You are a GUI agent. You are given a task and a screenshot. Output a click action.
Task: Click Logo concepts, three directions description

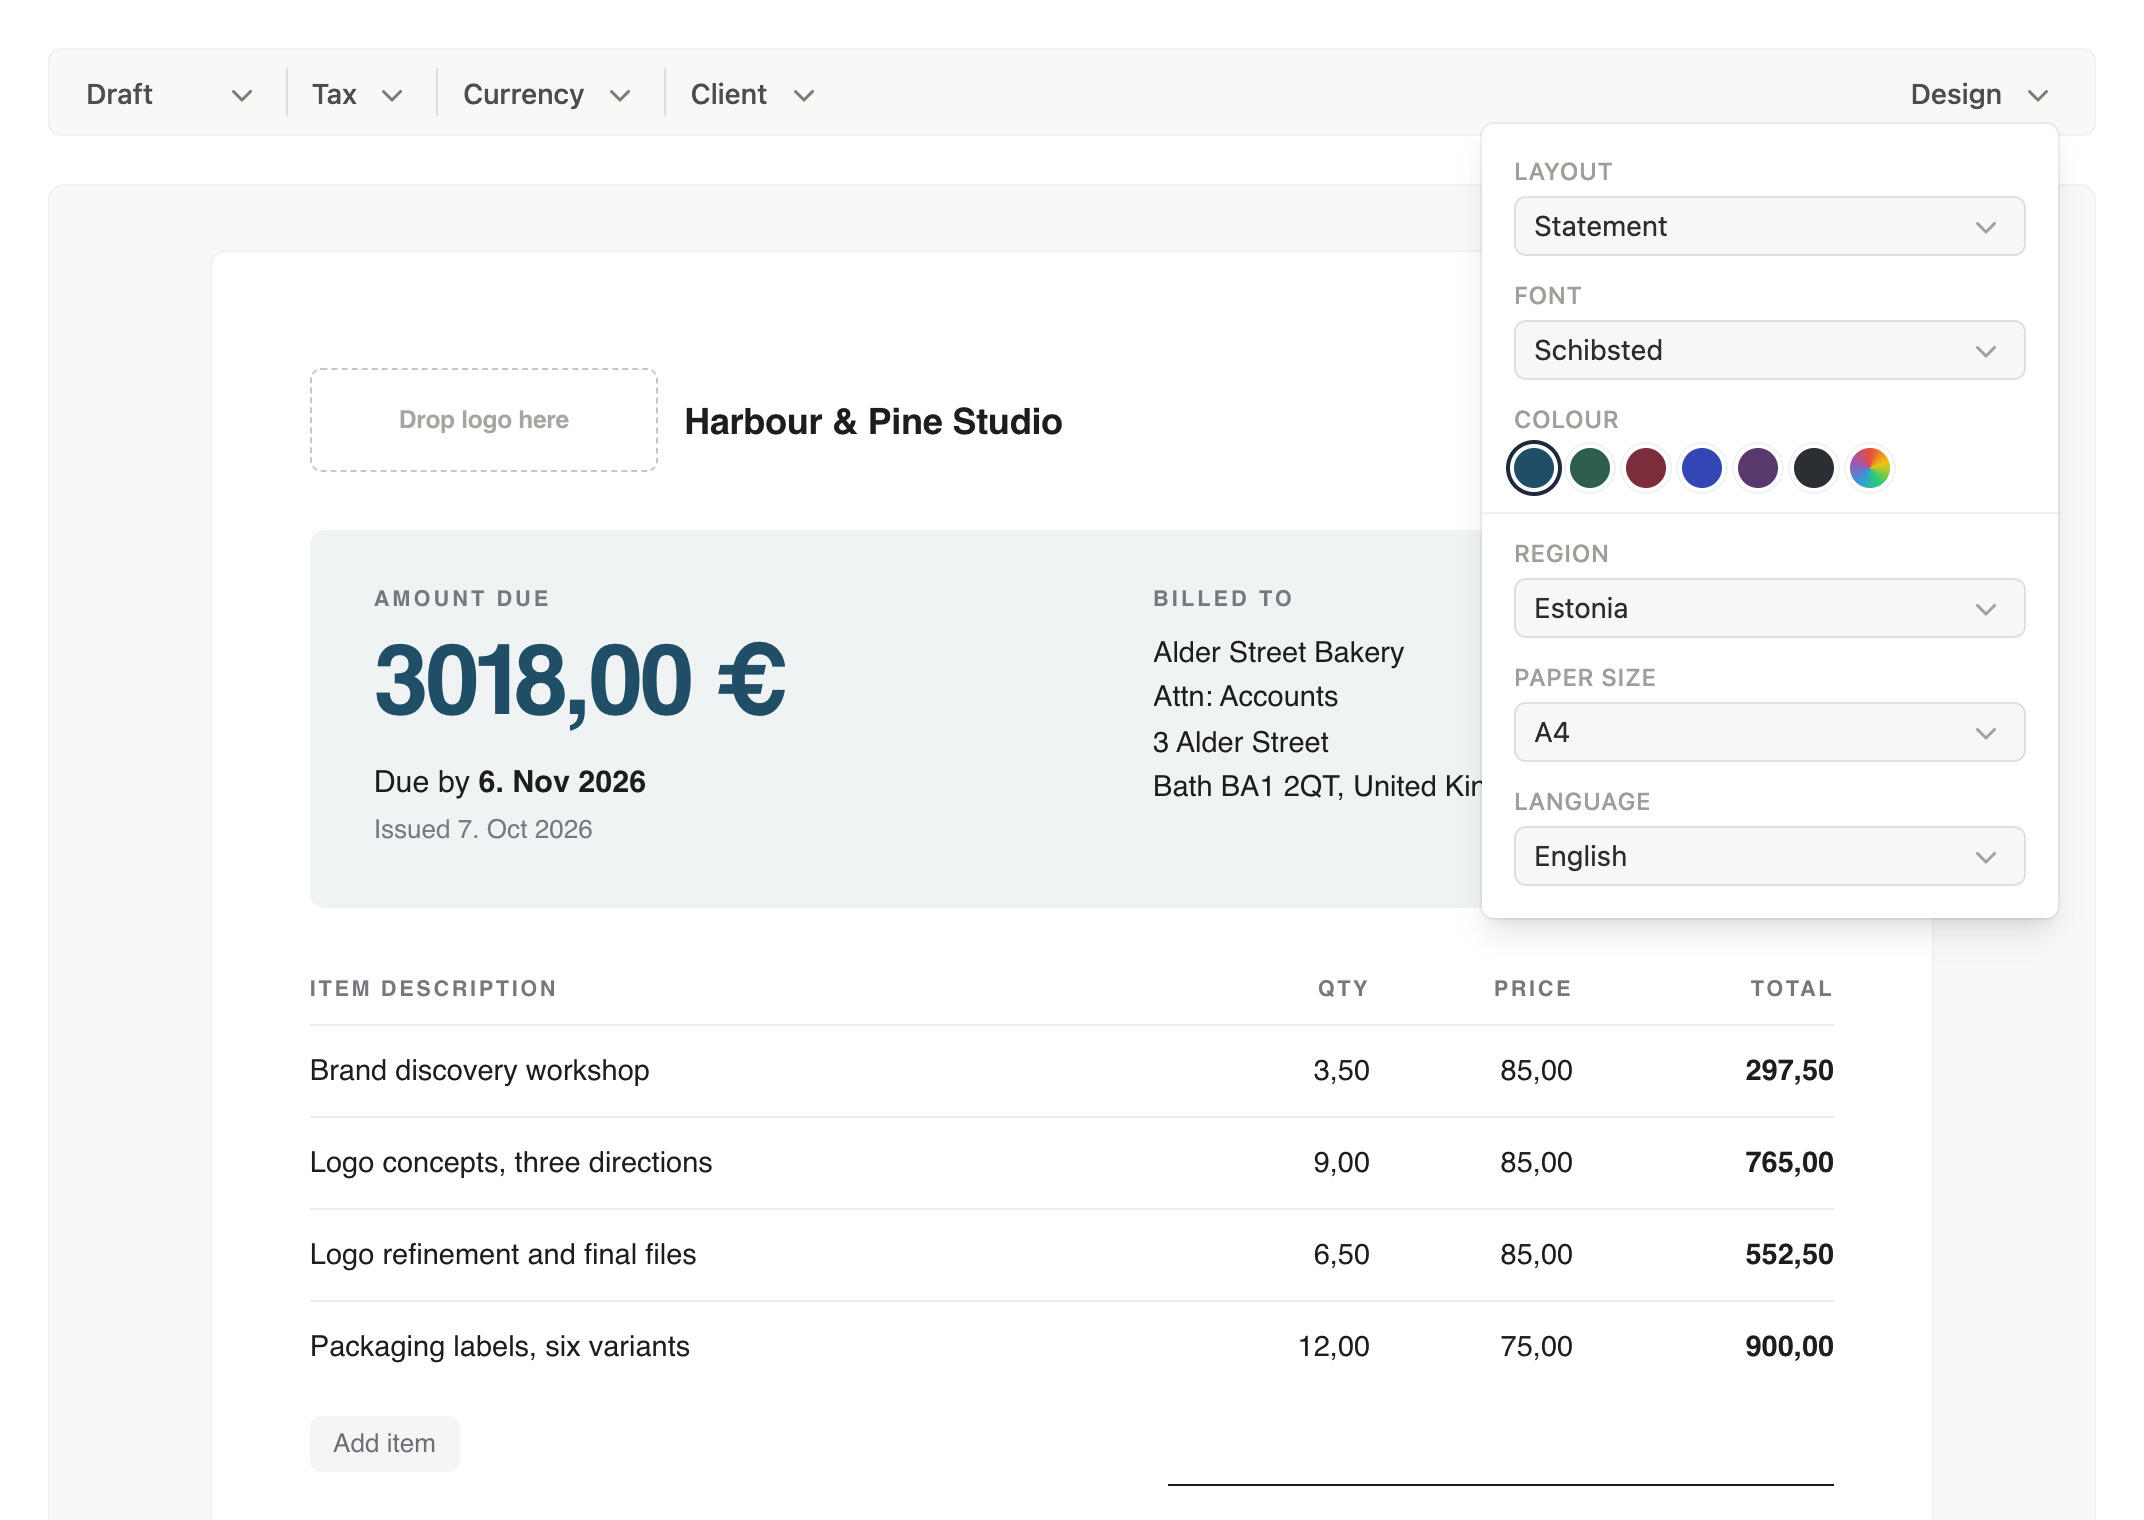[511, 1162]
